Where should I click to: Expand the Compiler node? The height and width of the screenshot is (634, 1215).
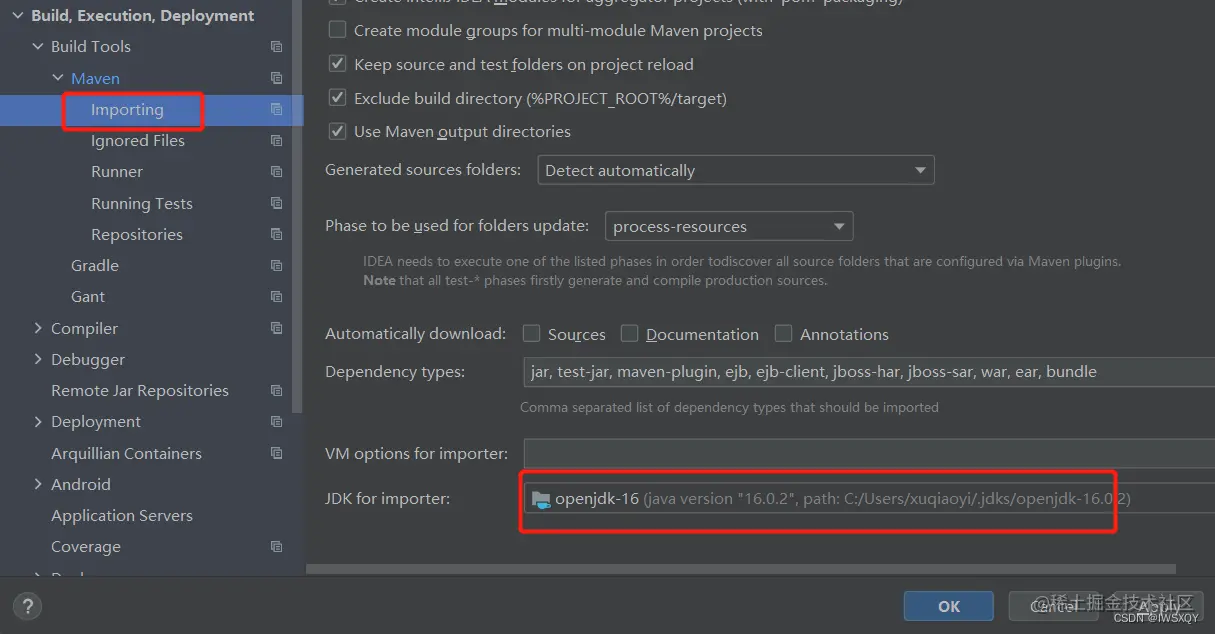click(x=38, y=328)
